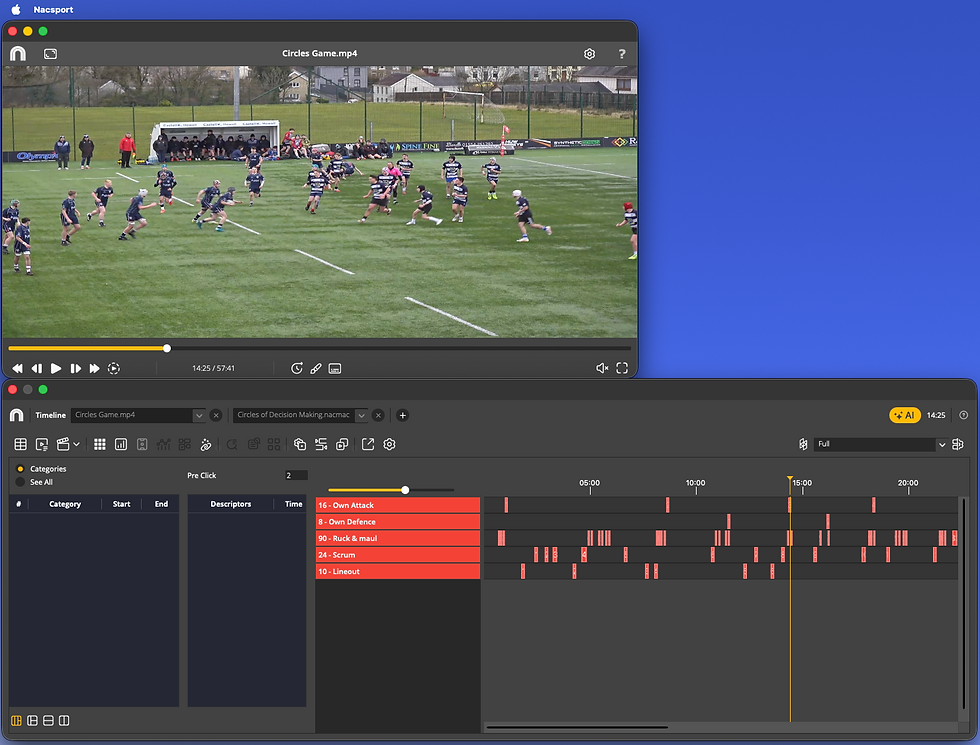Click the charts statistics icon in the toolbar
This screenshot has width=980, height=745.
tap(121, 444)
